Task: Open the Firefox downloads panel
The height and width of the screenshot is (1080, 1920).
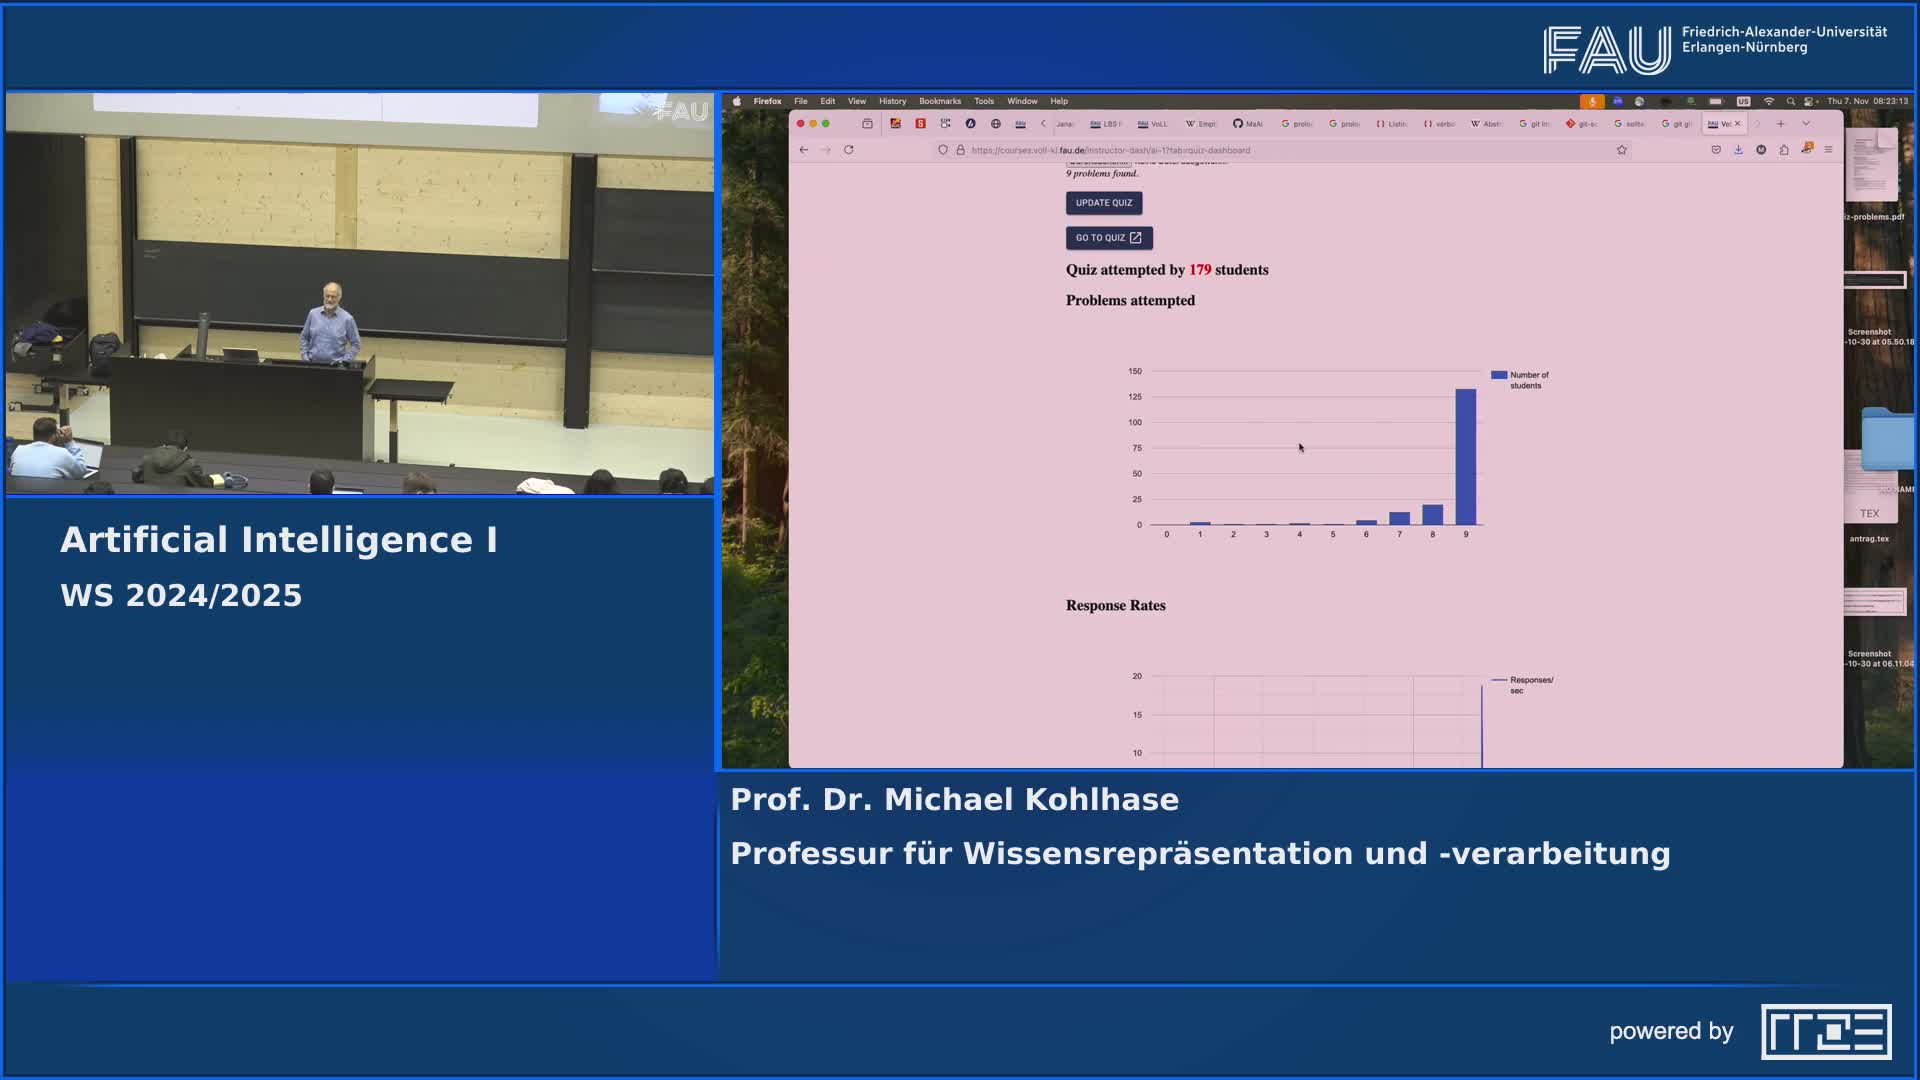Action: click(1739, 150)
